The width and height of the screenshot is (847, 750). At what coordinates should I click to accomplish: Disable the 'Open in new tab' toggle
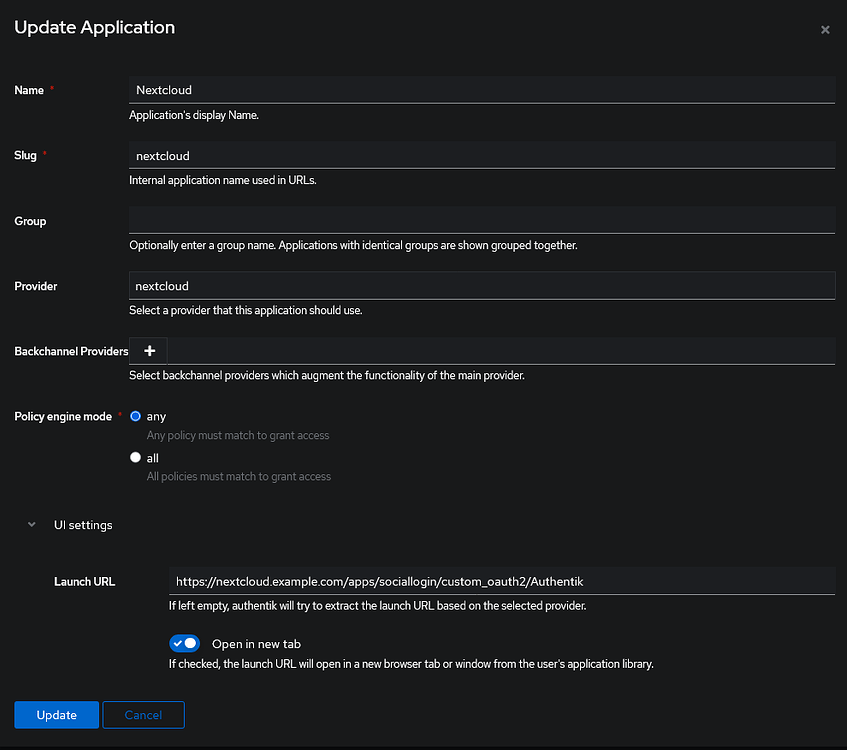point(184,643)
